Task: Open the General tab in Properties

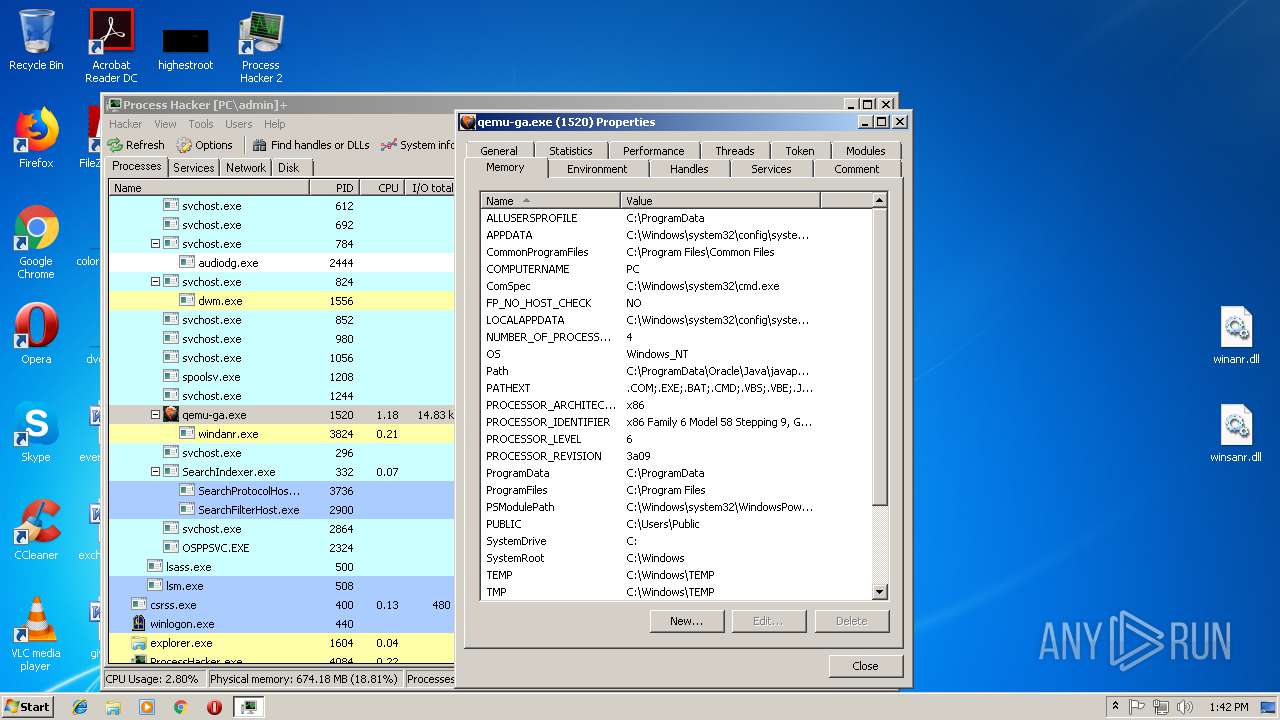Action: click(498, 151)
